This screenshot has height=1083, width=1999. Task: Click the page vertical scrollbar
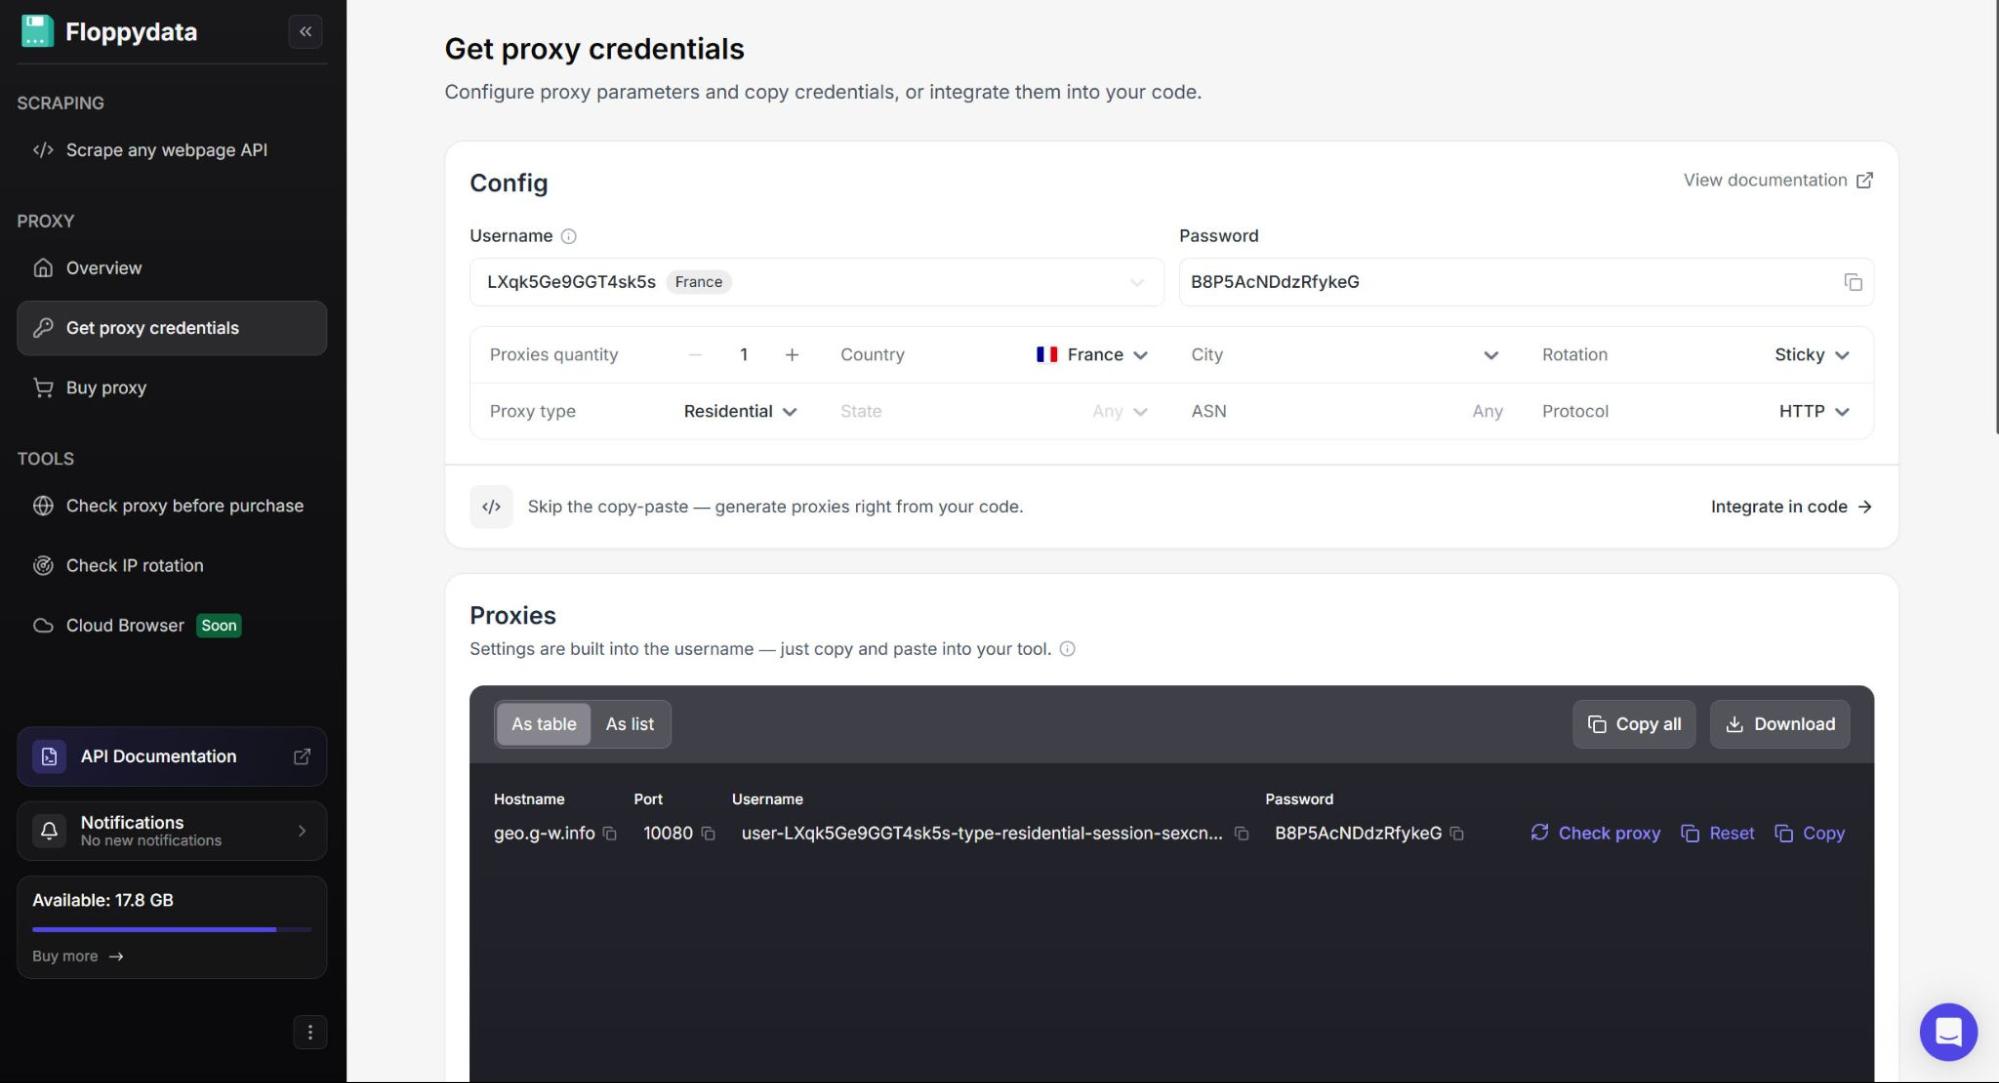coord(1995,217)
